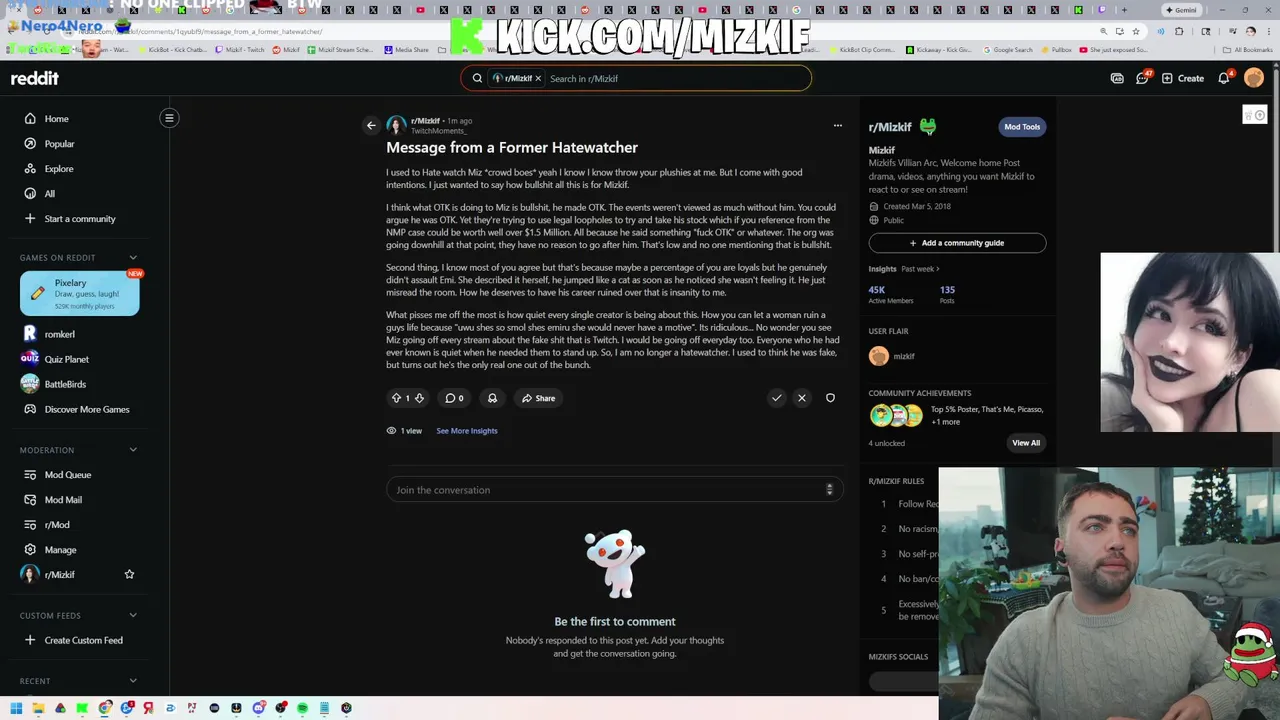Click the mizkif user flair
Viewport: 1280px width, 720px height.
893,356
